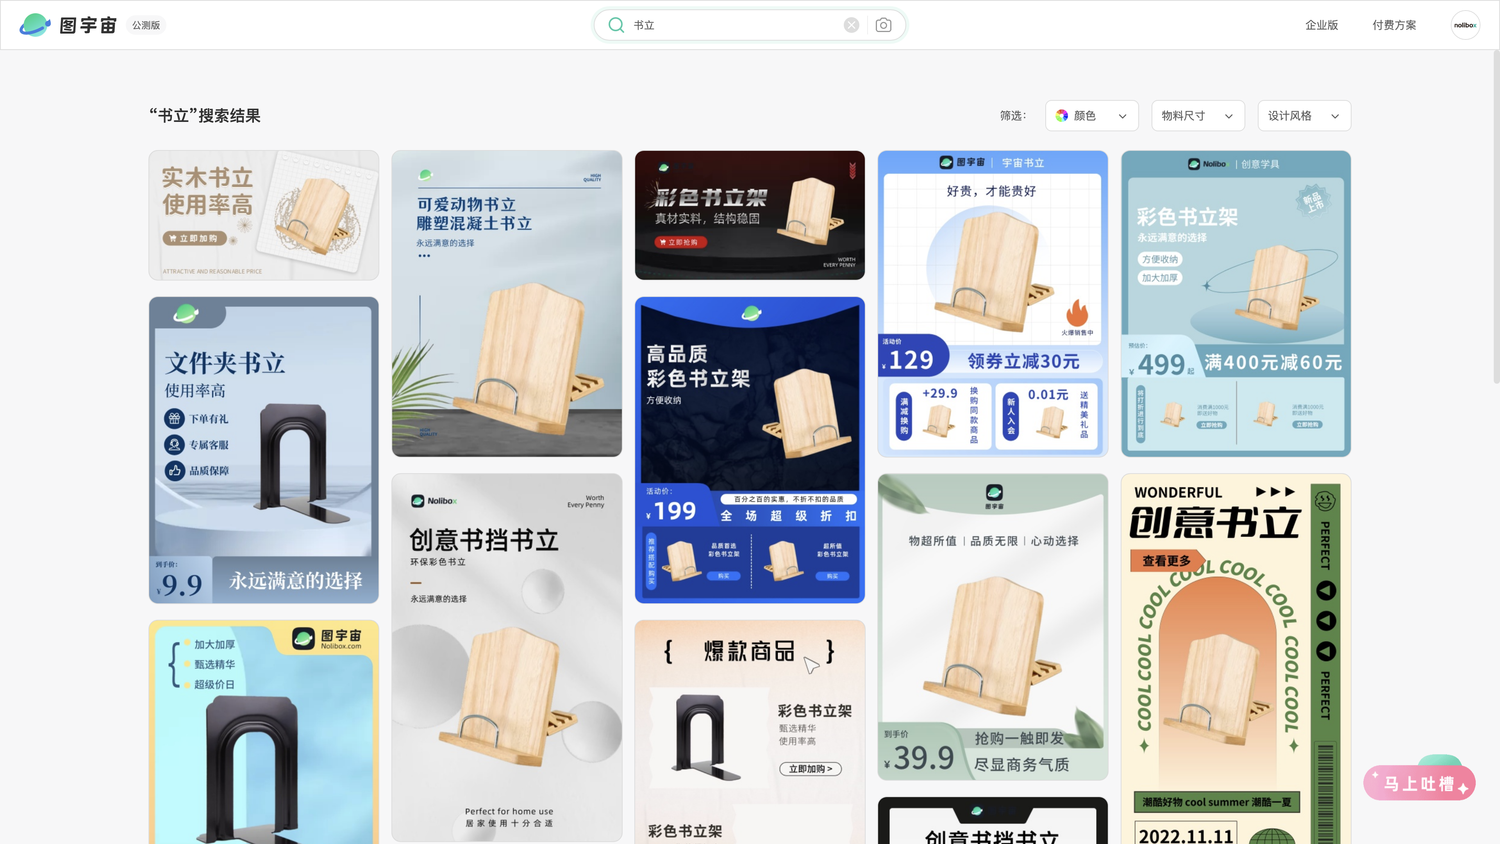This screenshot has height=844, width=1500.
Task: Open the 加大加厚 甄选精华 blue template
Action: coord(264,732)
